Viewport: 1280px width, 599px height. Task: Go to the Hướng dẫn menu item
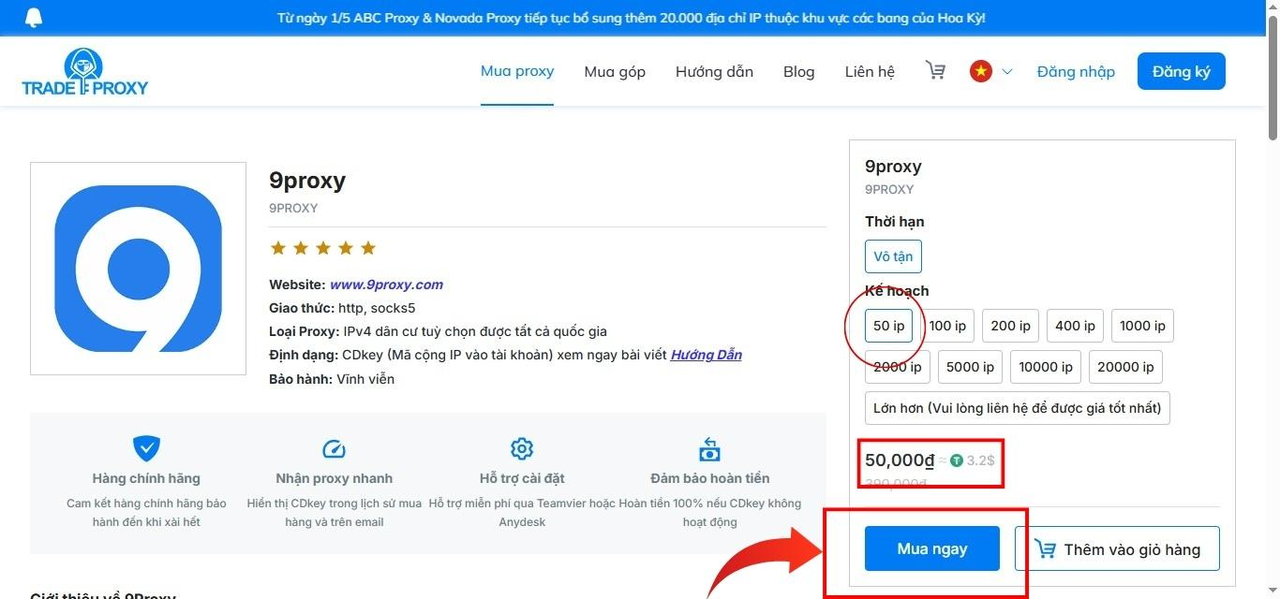[714, 72]
